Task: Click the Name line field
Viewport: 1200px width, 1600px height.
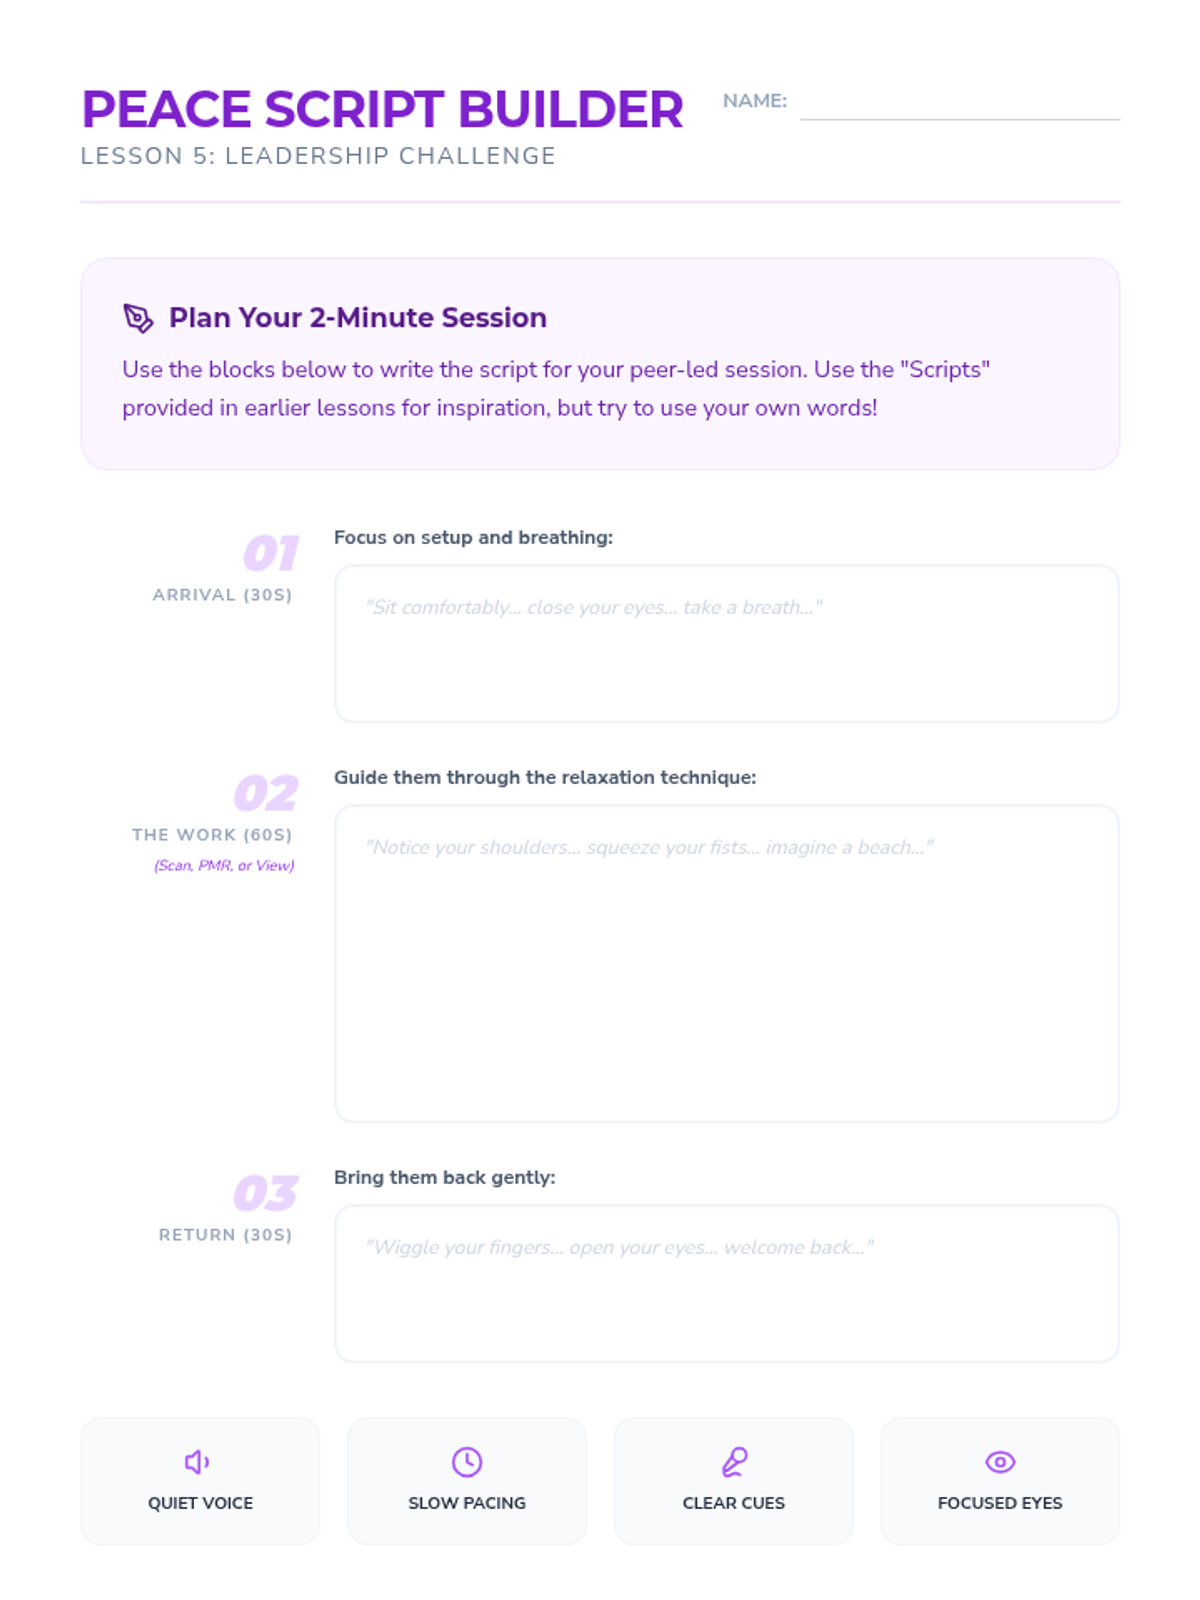Action: click(960, 102)
